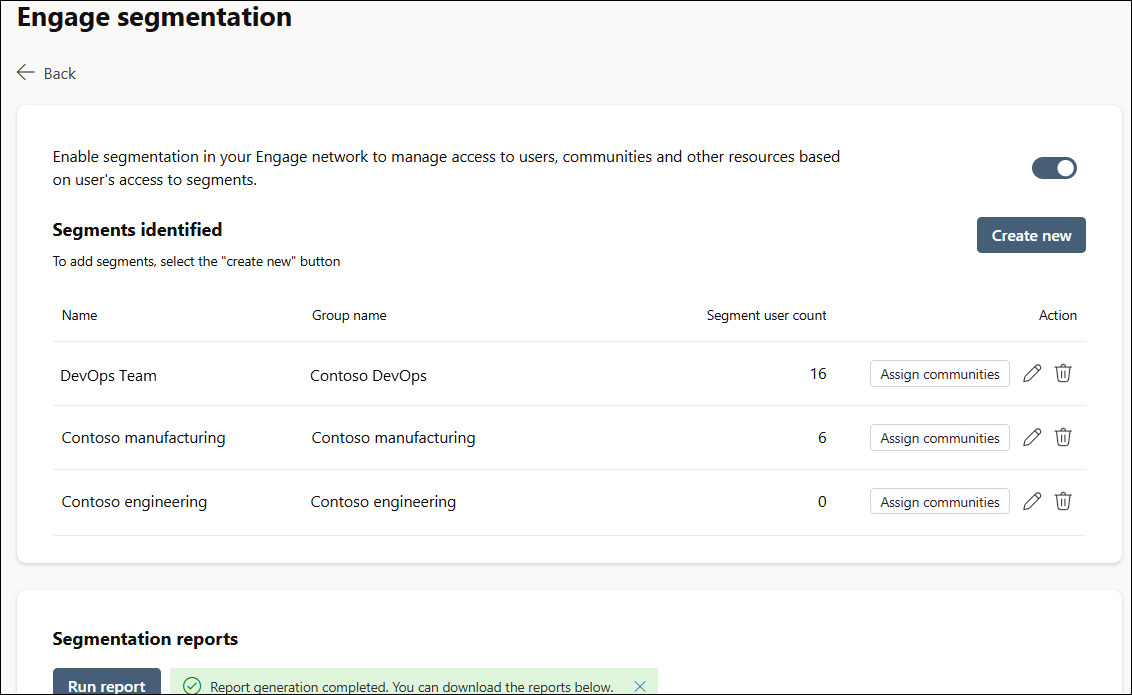Delete the Contoso manufacturing segment trash icon
The image size is (1132, 695).
[x=1063, y=437]
